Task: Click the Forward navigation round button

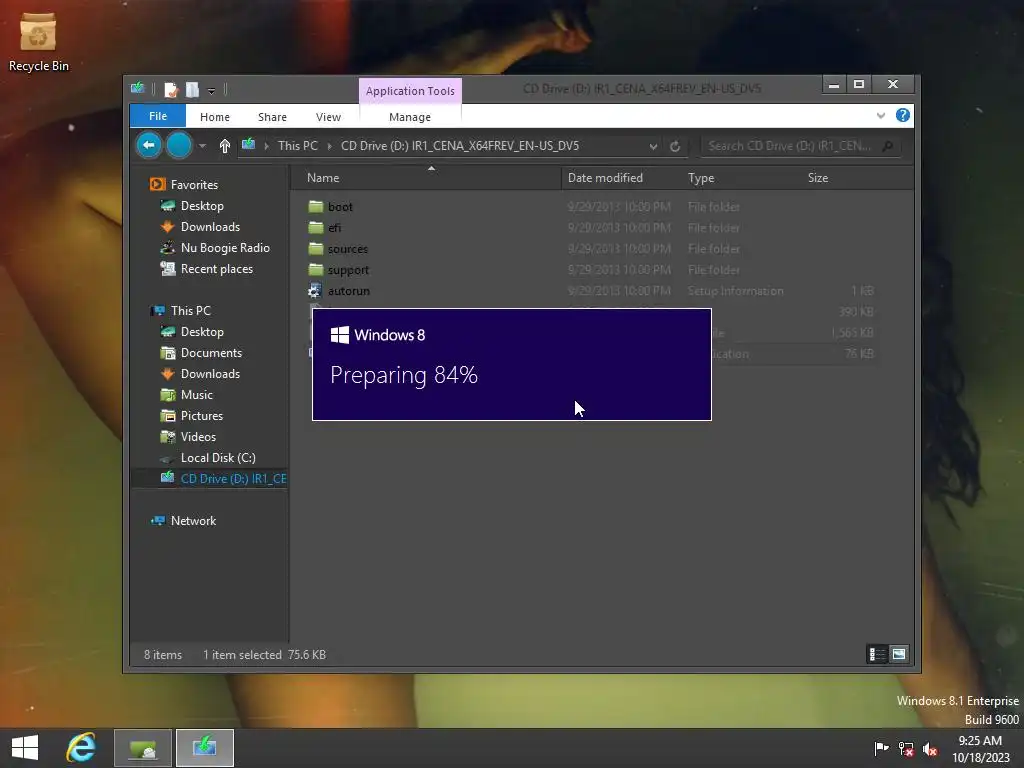Action: click(x=179, y=145)
